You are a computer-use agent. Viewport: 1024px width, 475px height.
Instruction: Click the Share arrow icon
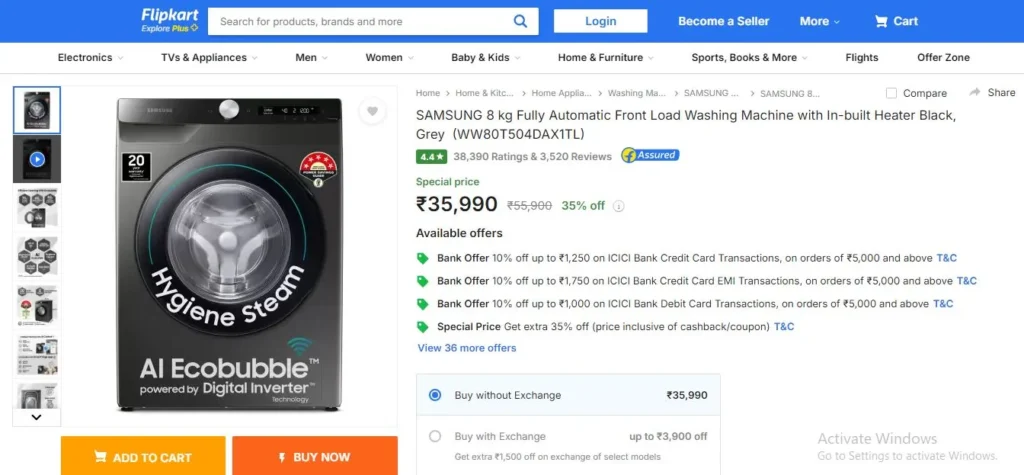click(975, 92)
